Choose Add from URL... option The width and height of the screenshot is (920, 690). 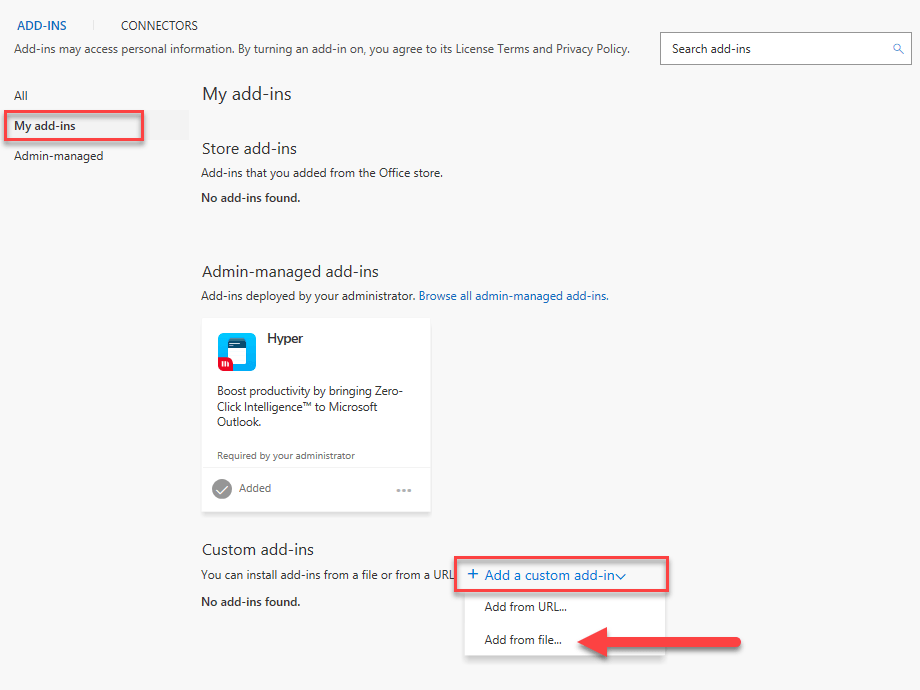coord(525,607)
